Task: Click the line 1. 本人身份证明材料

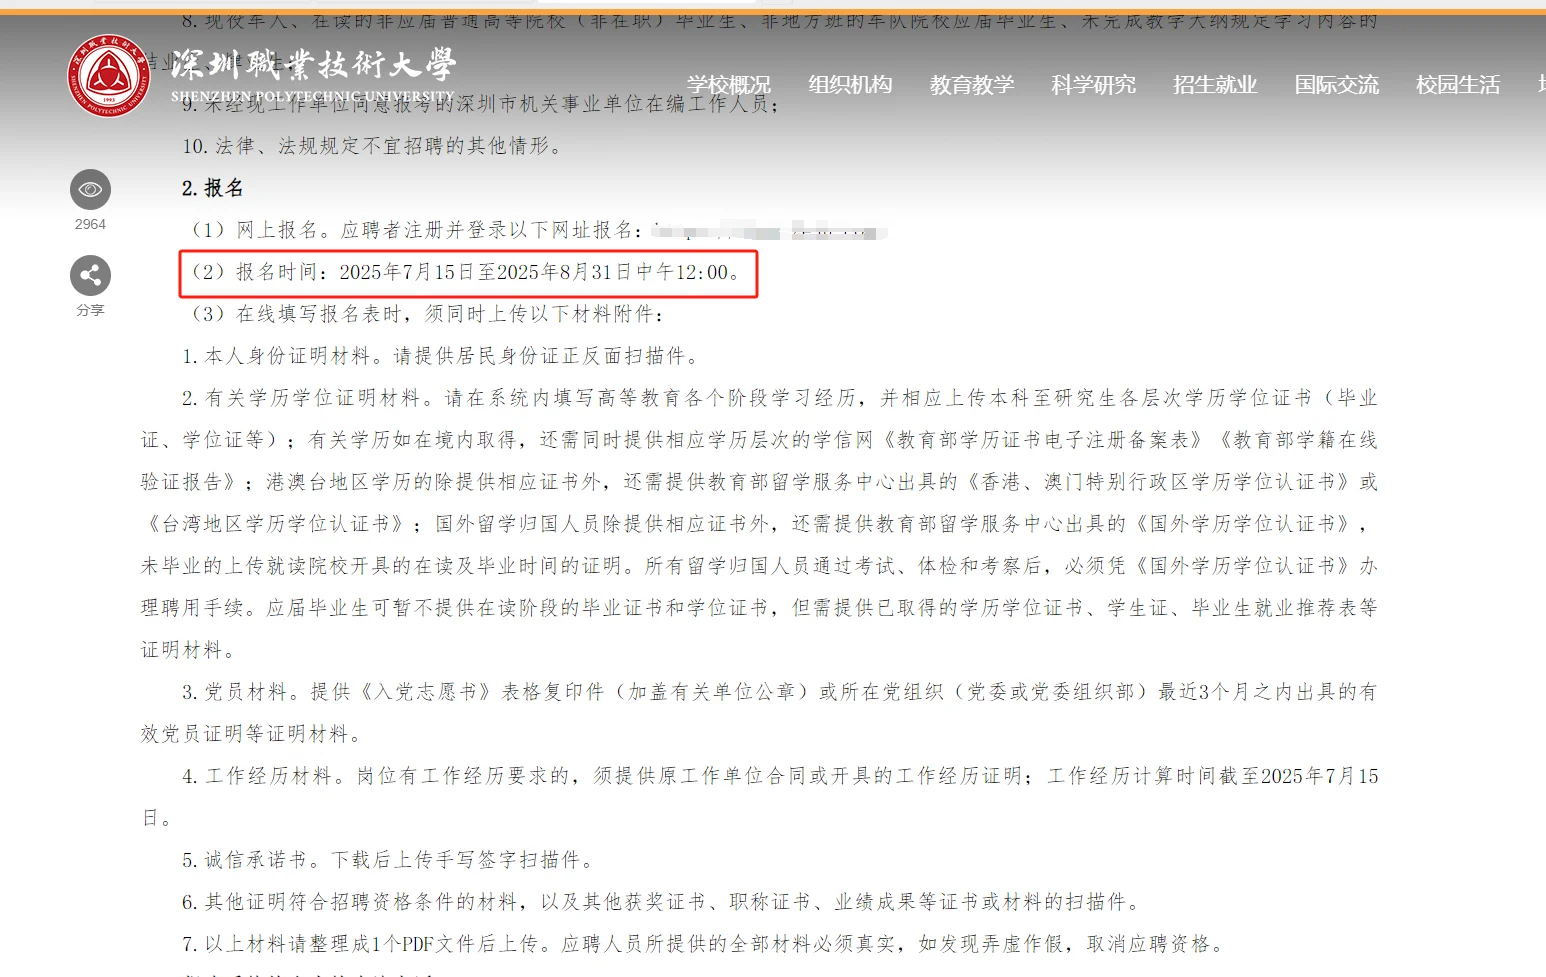Action: point(443,356)
